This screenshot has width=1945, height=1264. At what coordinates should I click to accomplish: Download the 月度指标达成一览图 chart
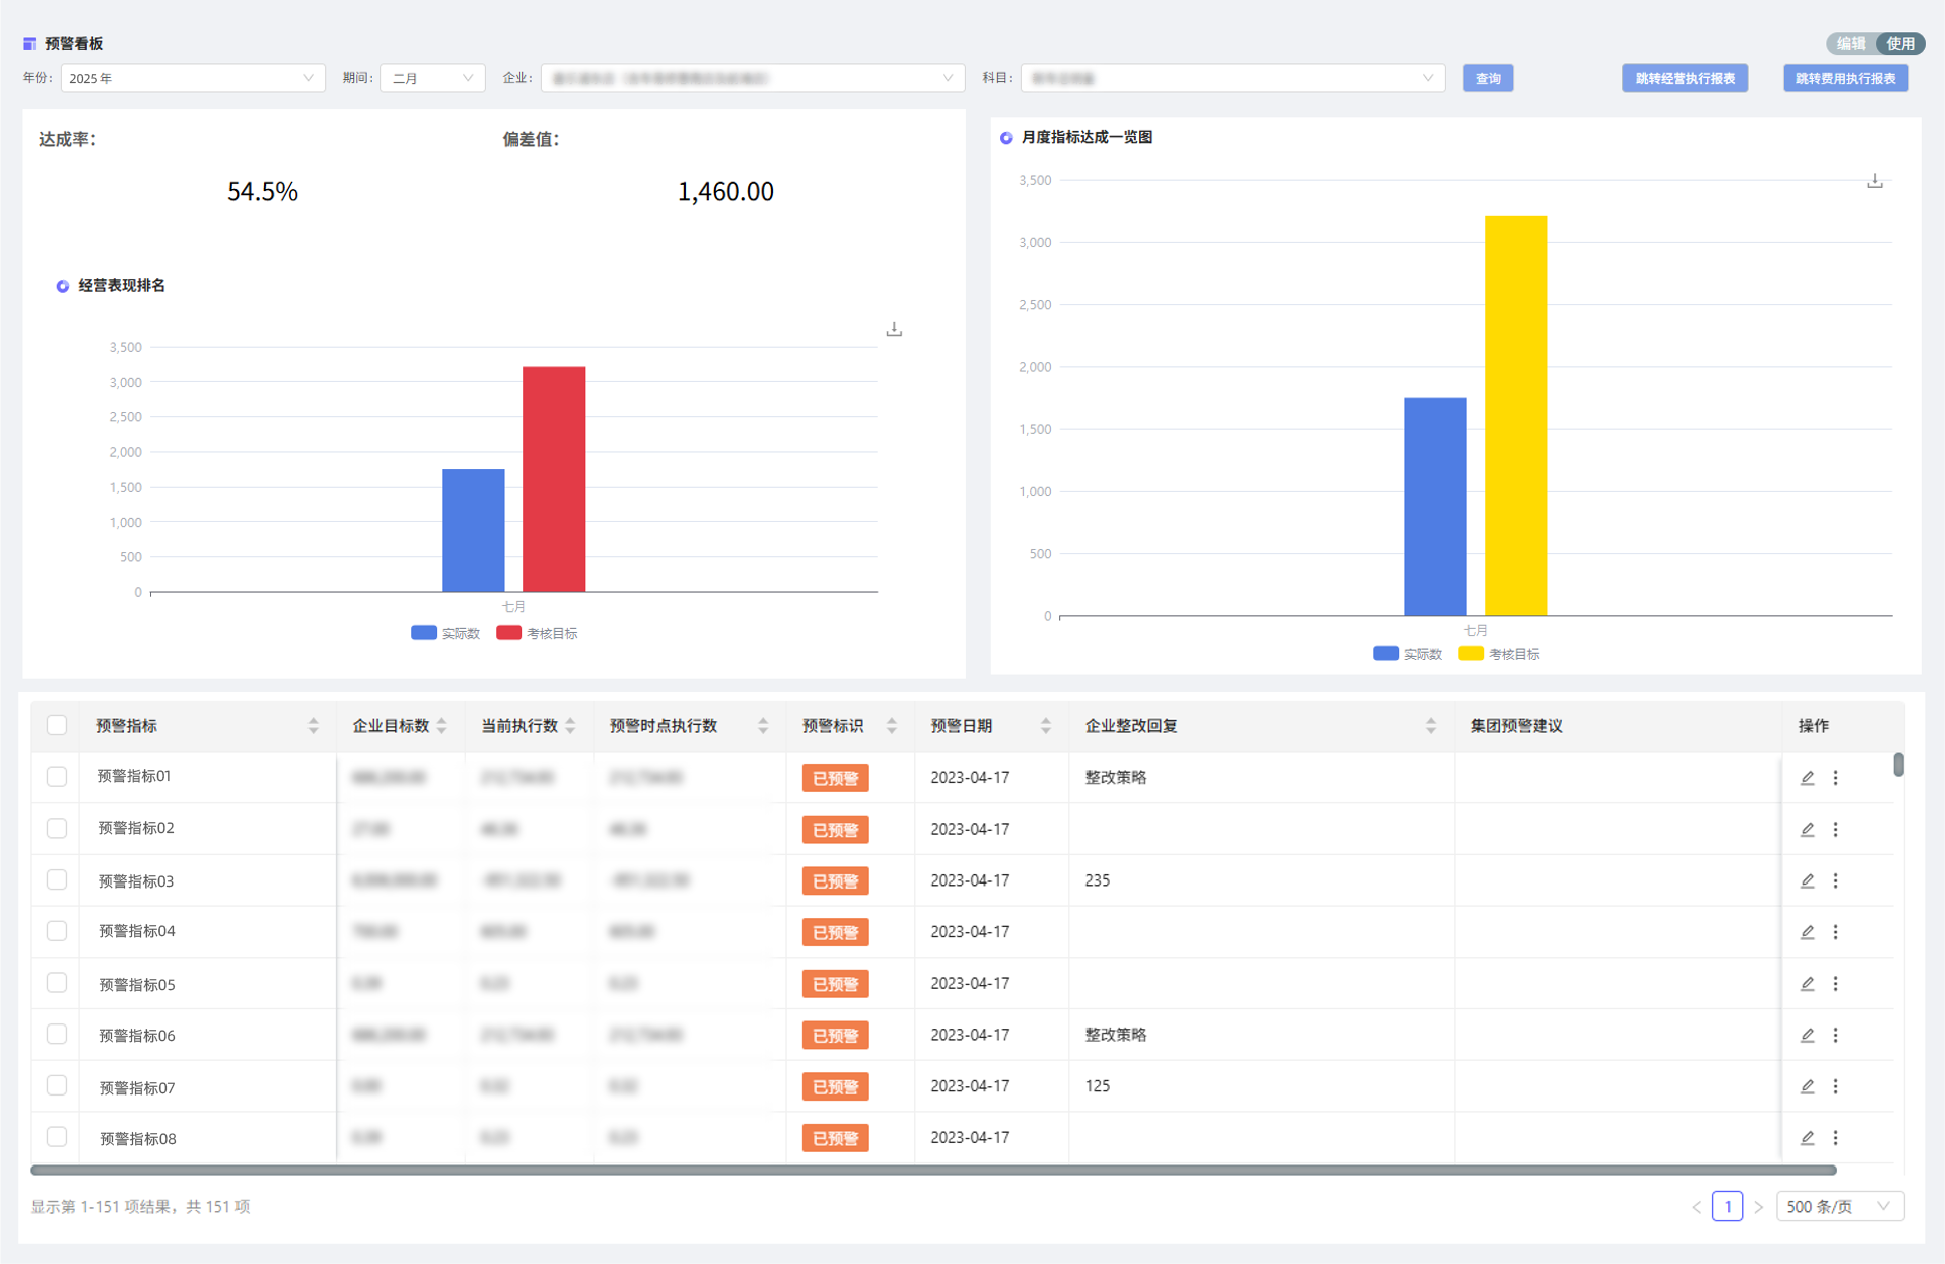click(x=1874, y=181)
